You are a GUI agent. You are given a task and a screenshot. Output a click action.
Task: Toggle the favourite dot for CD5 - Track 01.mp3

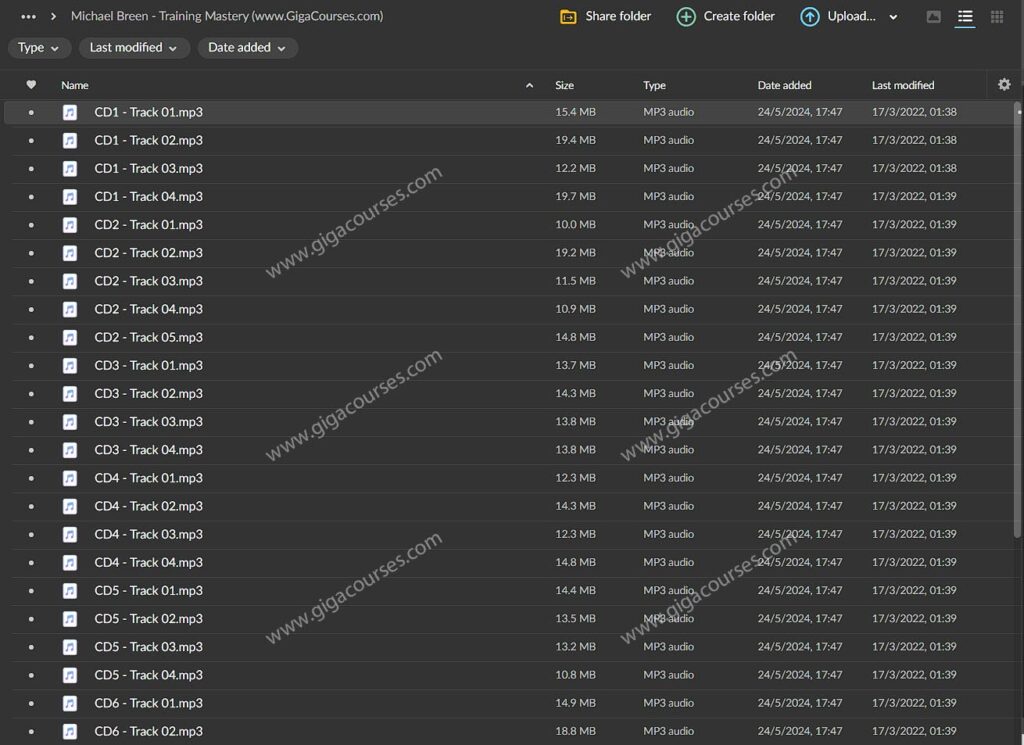coord(31,591)
